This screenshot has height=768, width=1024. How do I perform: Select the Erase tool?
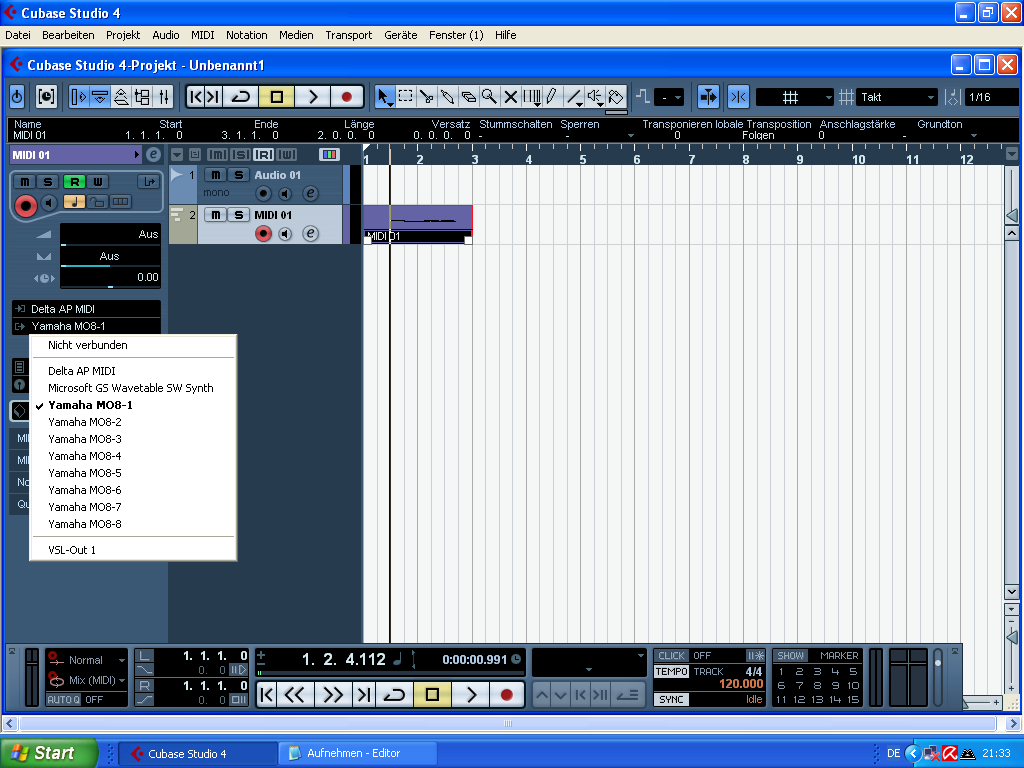468,97
